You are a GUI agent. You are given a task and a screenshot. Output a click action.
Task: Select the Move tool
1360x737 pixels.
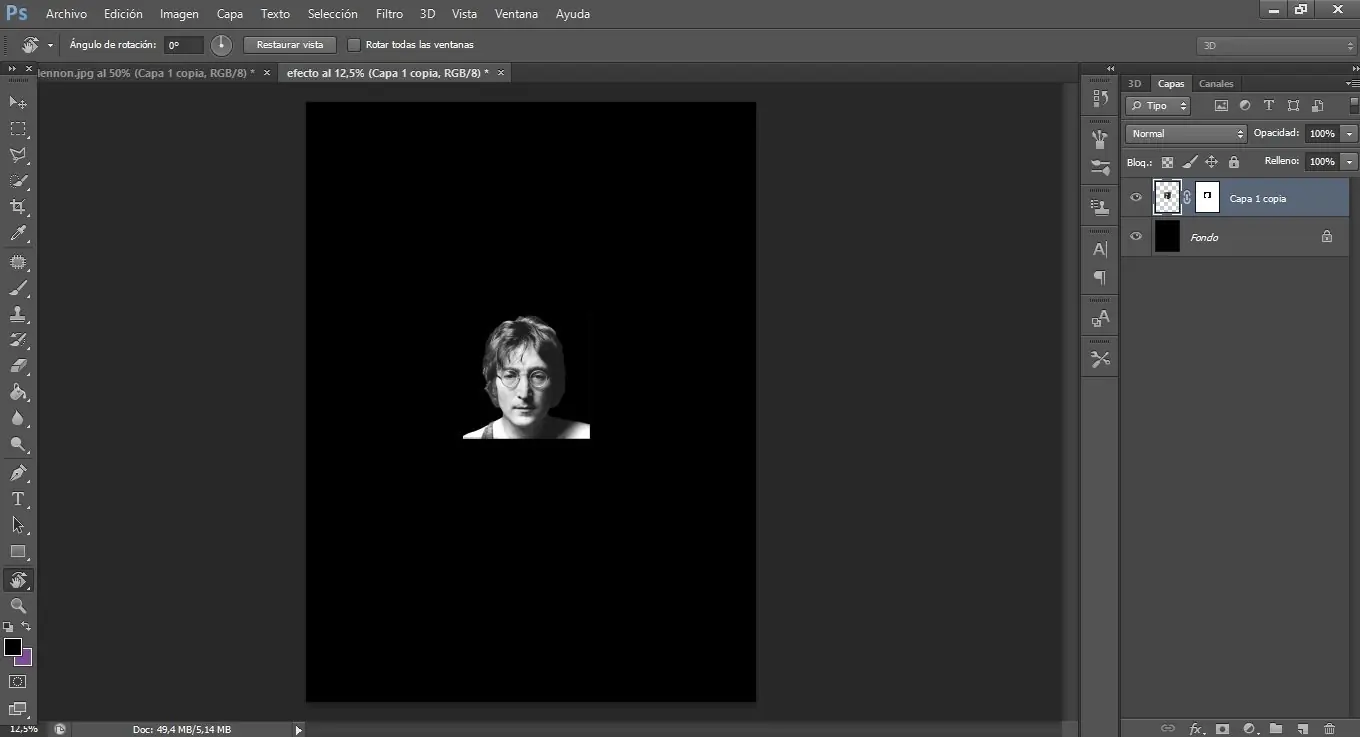pyautogui.click(x=18, y=103)
